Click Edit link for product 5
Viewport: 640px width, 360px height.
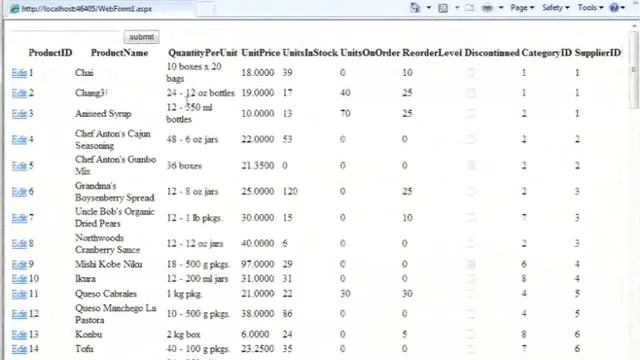19,166
